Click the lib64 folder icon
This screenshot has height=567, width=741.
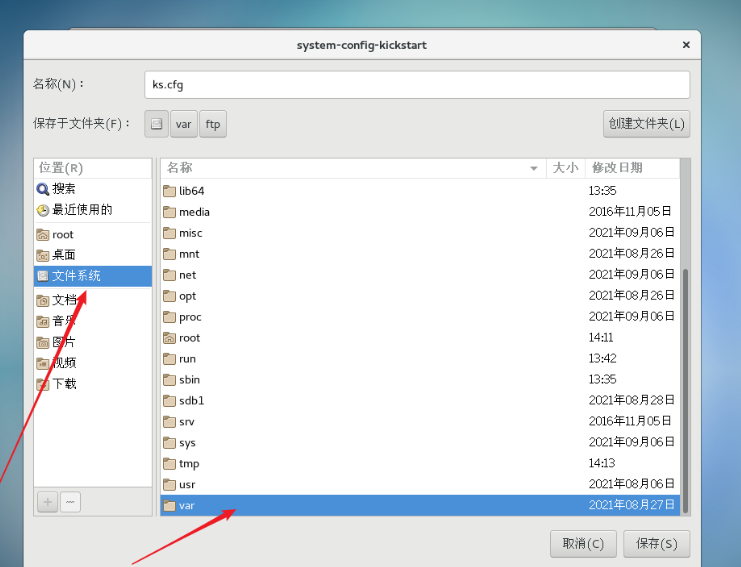169,191
